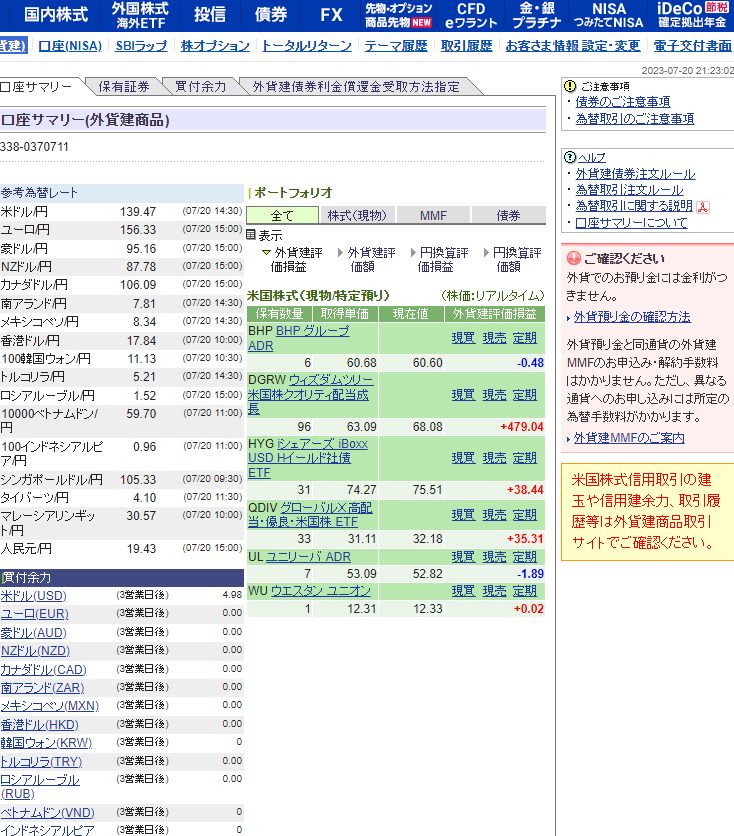This screenshot has width=734, height=836.
Task: Open the テーマ履歴 link
Action: click(396, 46)
